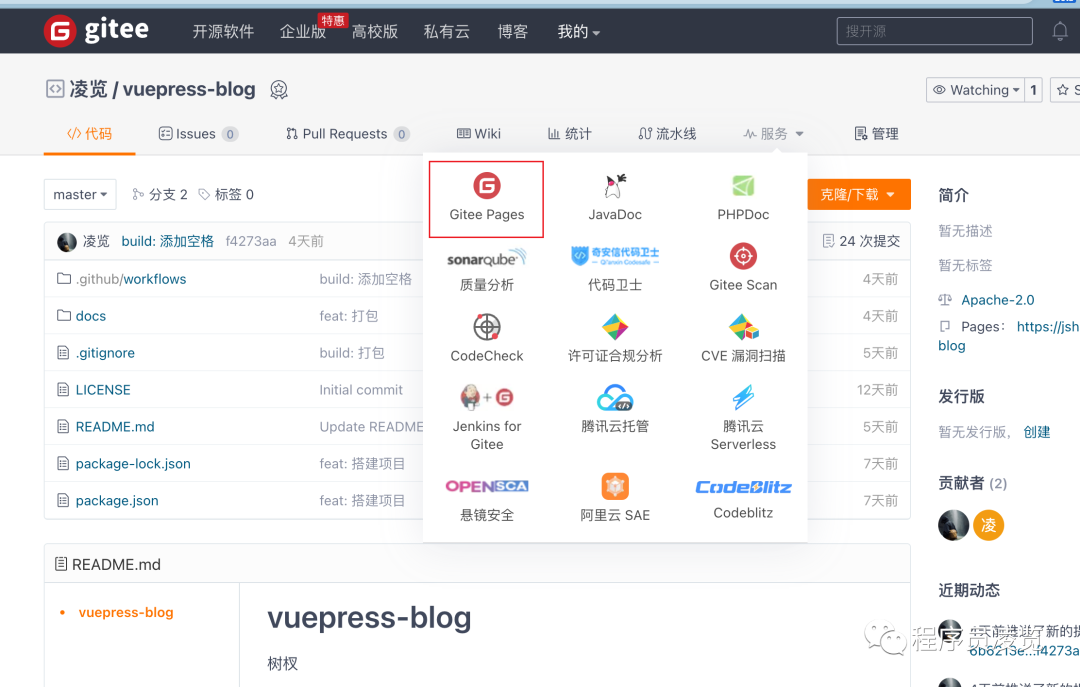Open Gitee Scan service

click(x=743, y=269)
